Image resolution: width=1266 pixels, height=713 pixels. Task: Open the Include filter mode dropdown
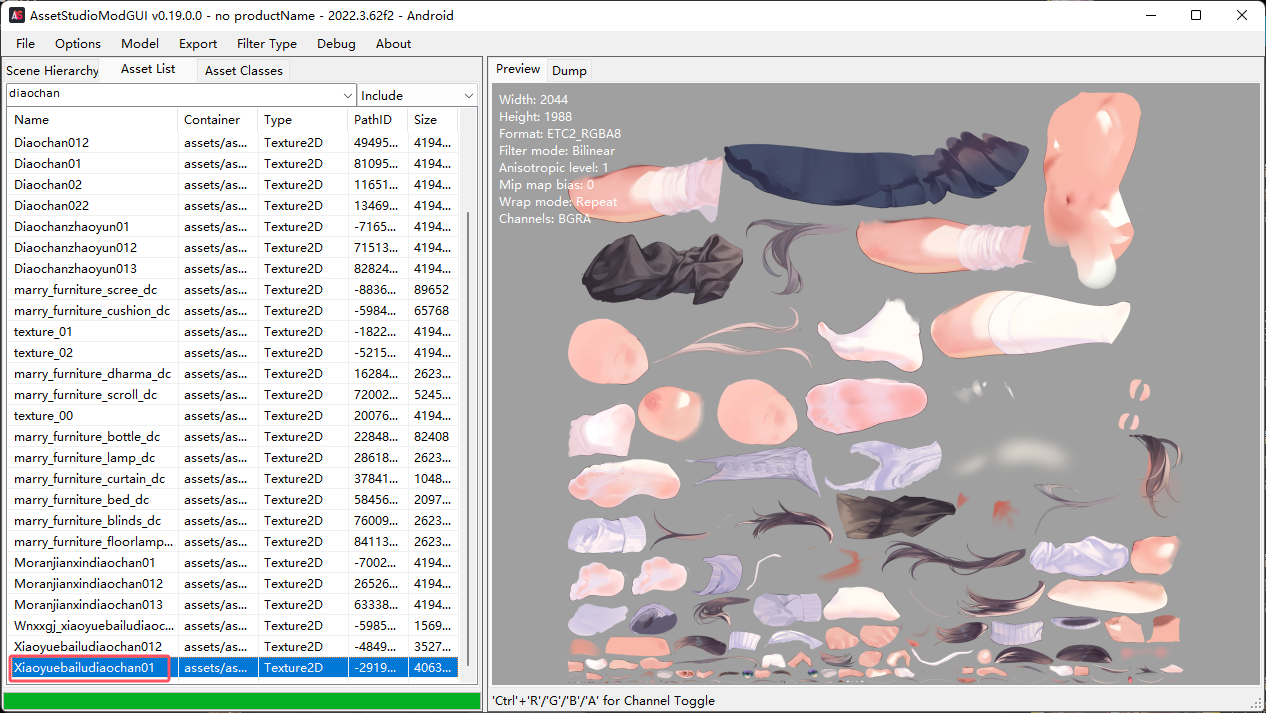418,95
